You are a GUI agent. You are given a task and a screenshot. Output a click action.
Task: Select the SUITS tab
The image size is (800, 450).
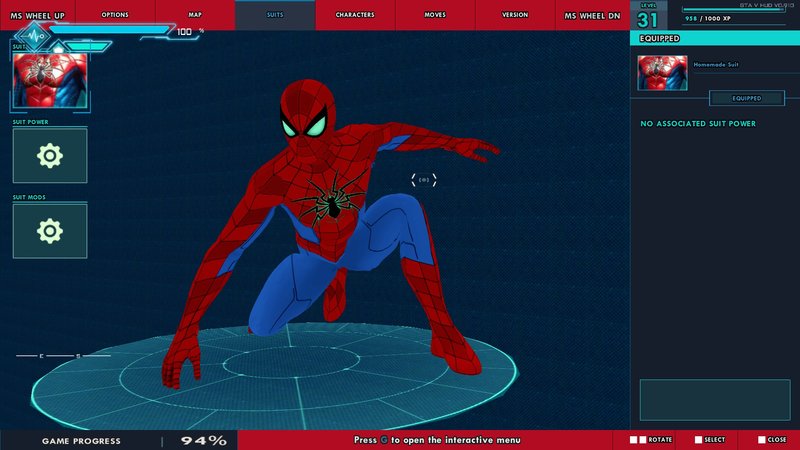click(x=275, y=15)
